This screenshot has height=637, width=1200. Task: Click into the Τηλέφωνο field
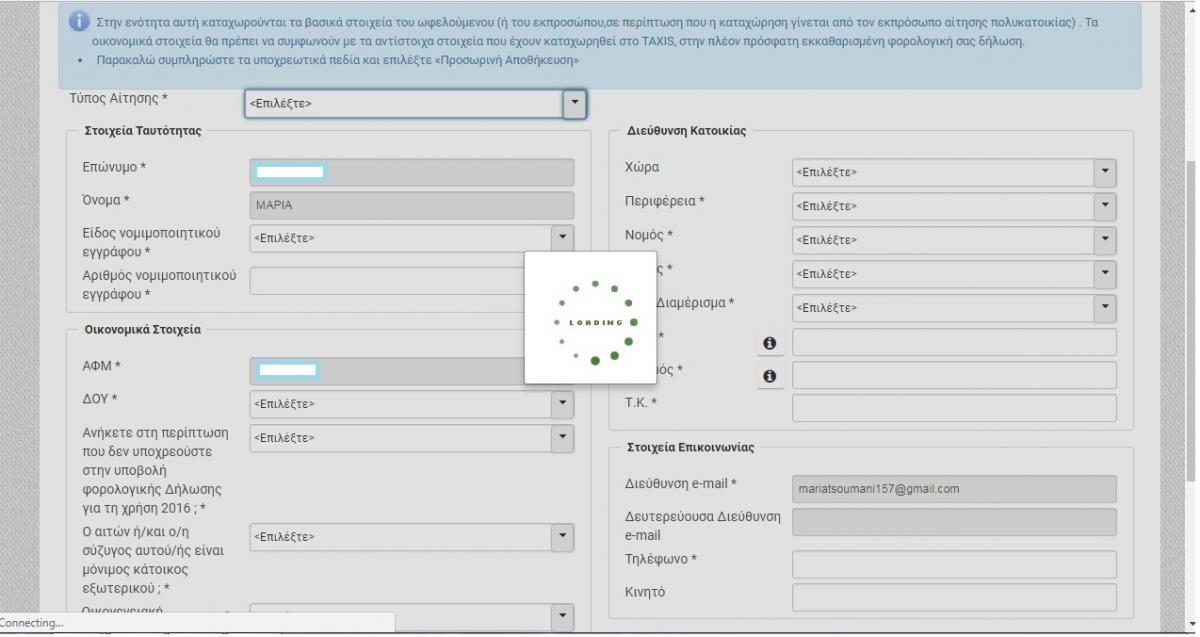[x=954, y=564]
